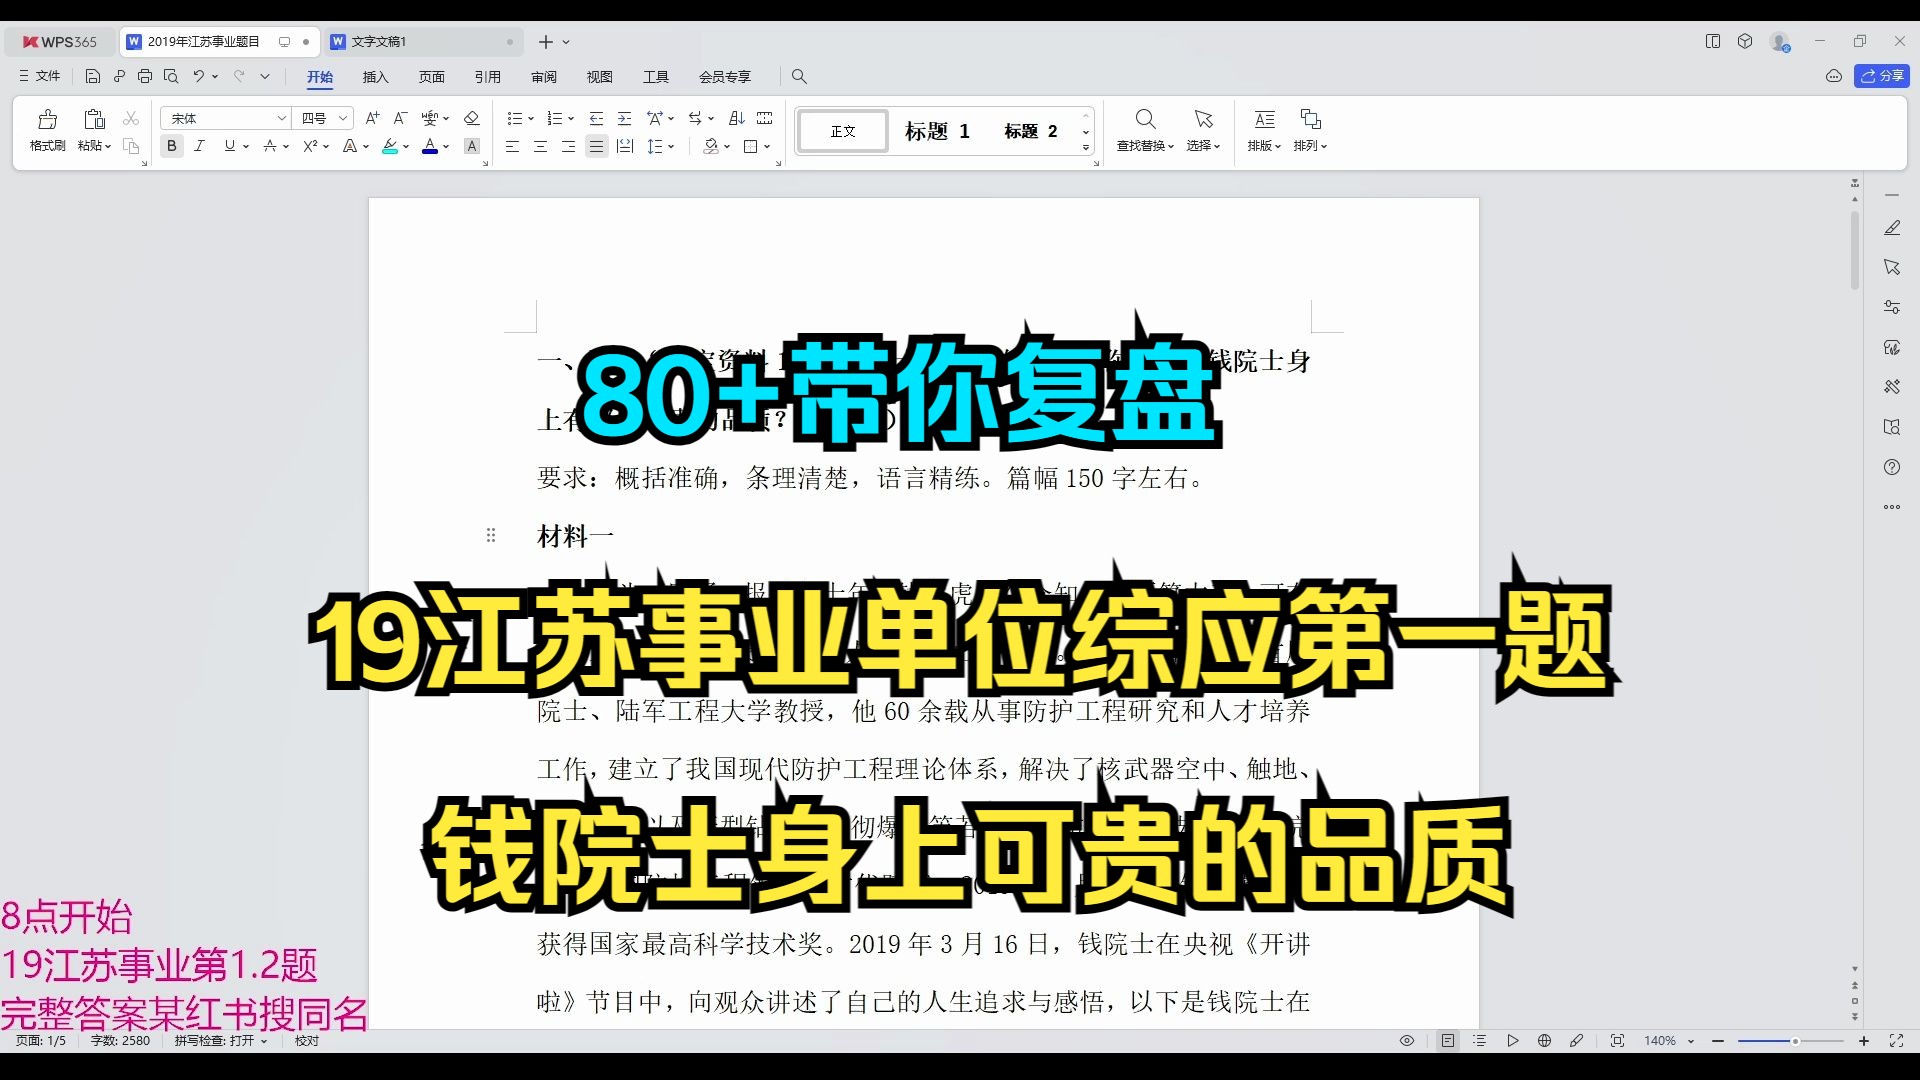1920x1080 pixels.
Task: Click the Select (选择) cursor tool
Action: click(x=1203, y=131)
